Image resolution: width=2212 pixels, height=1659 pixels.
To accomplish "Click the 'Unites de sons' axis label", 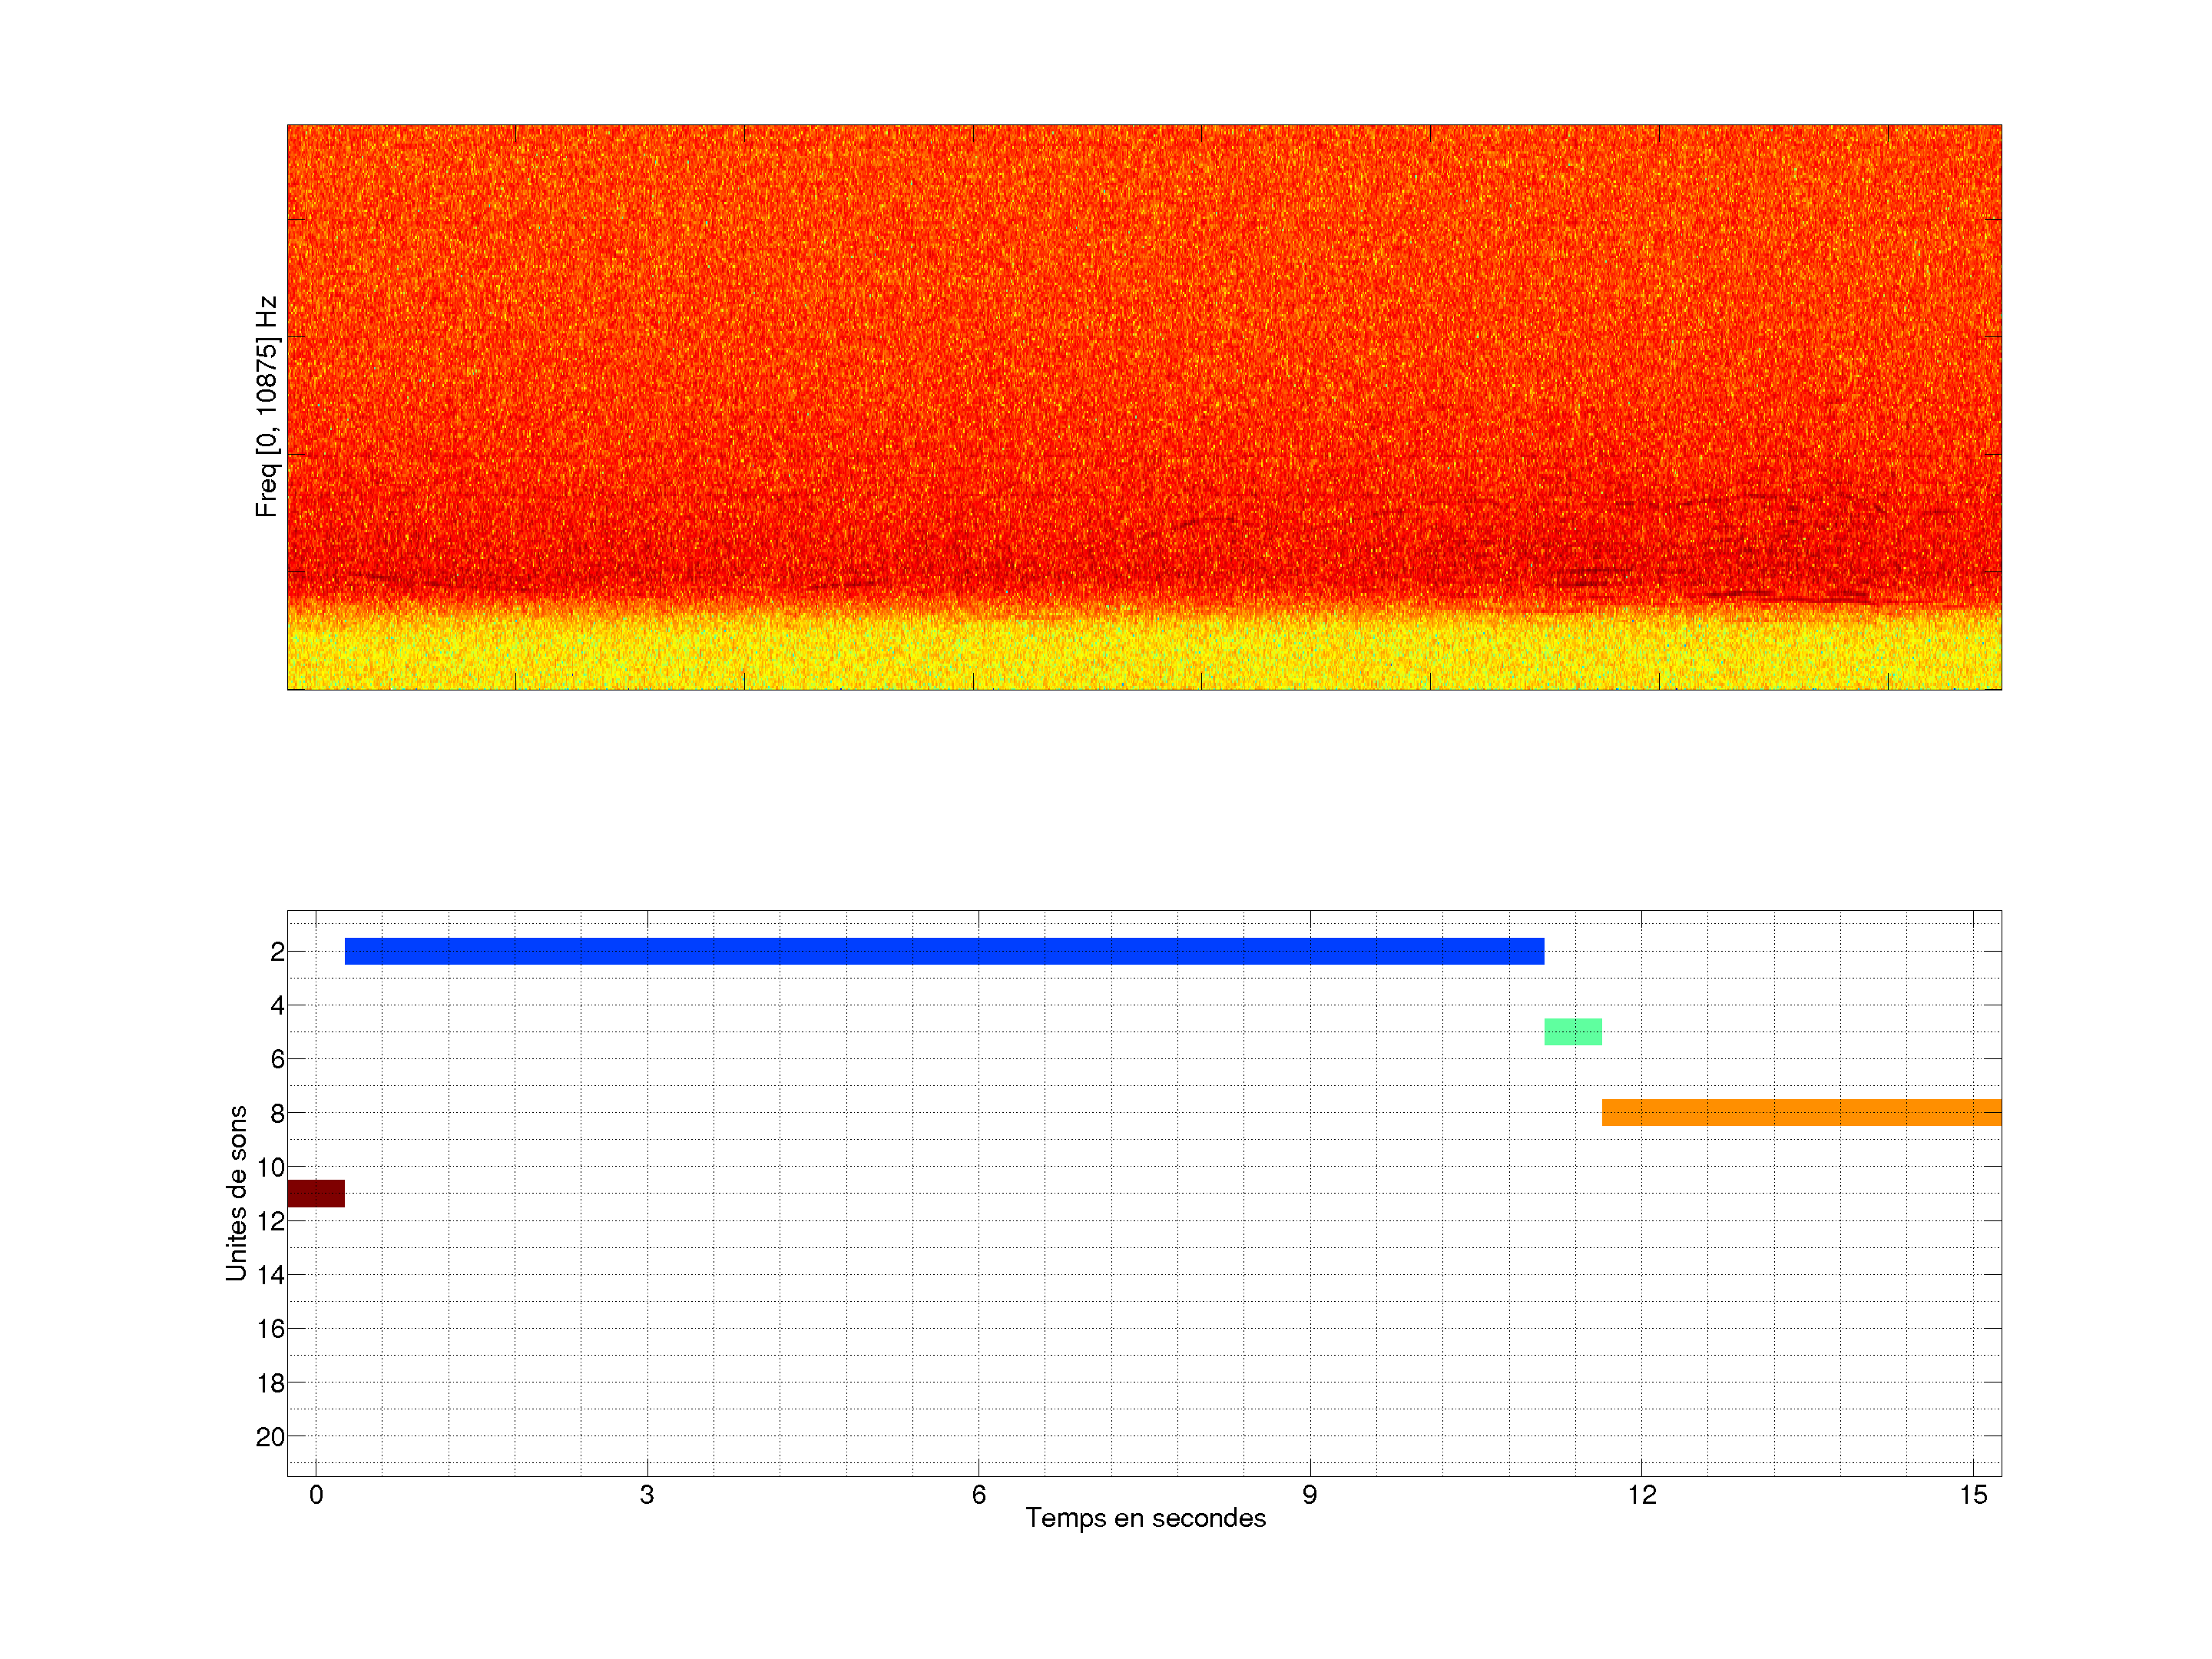I will pyautogui.click(x=236, y=1193).
